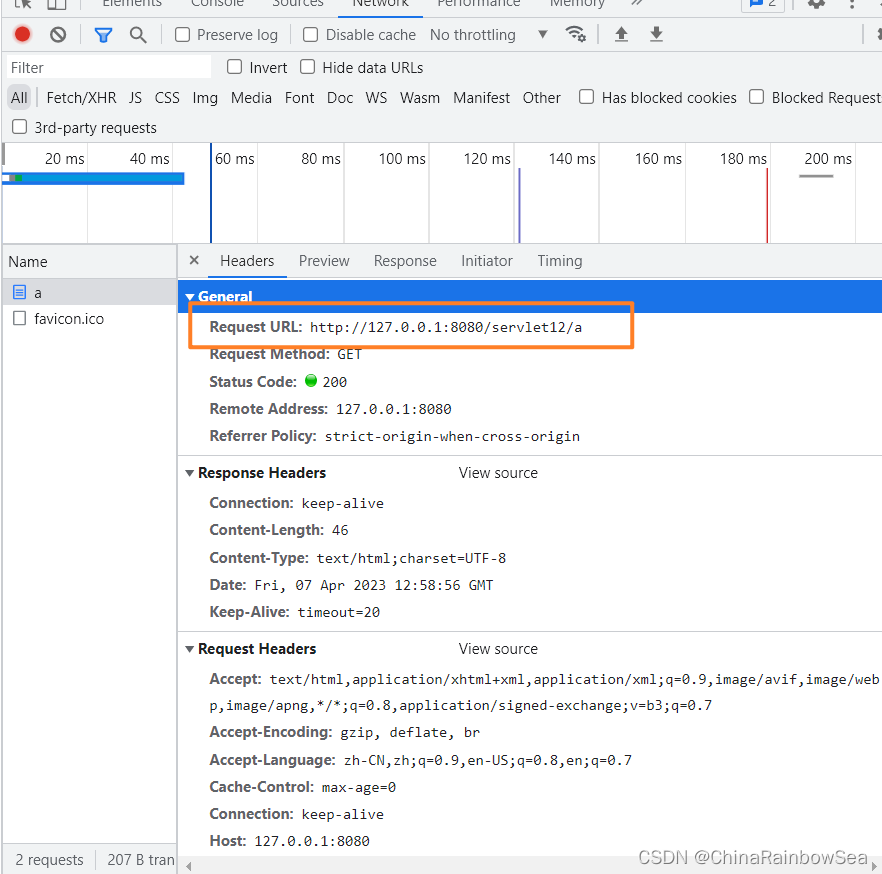
Task: Open DevTools settings gear
Action: (816, 3)
